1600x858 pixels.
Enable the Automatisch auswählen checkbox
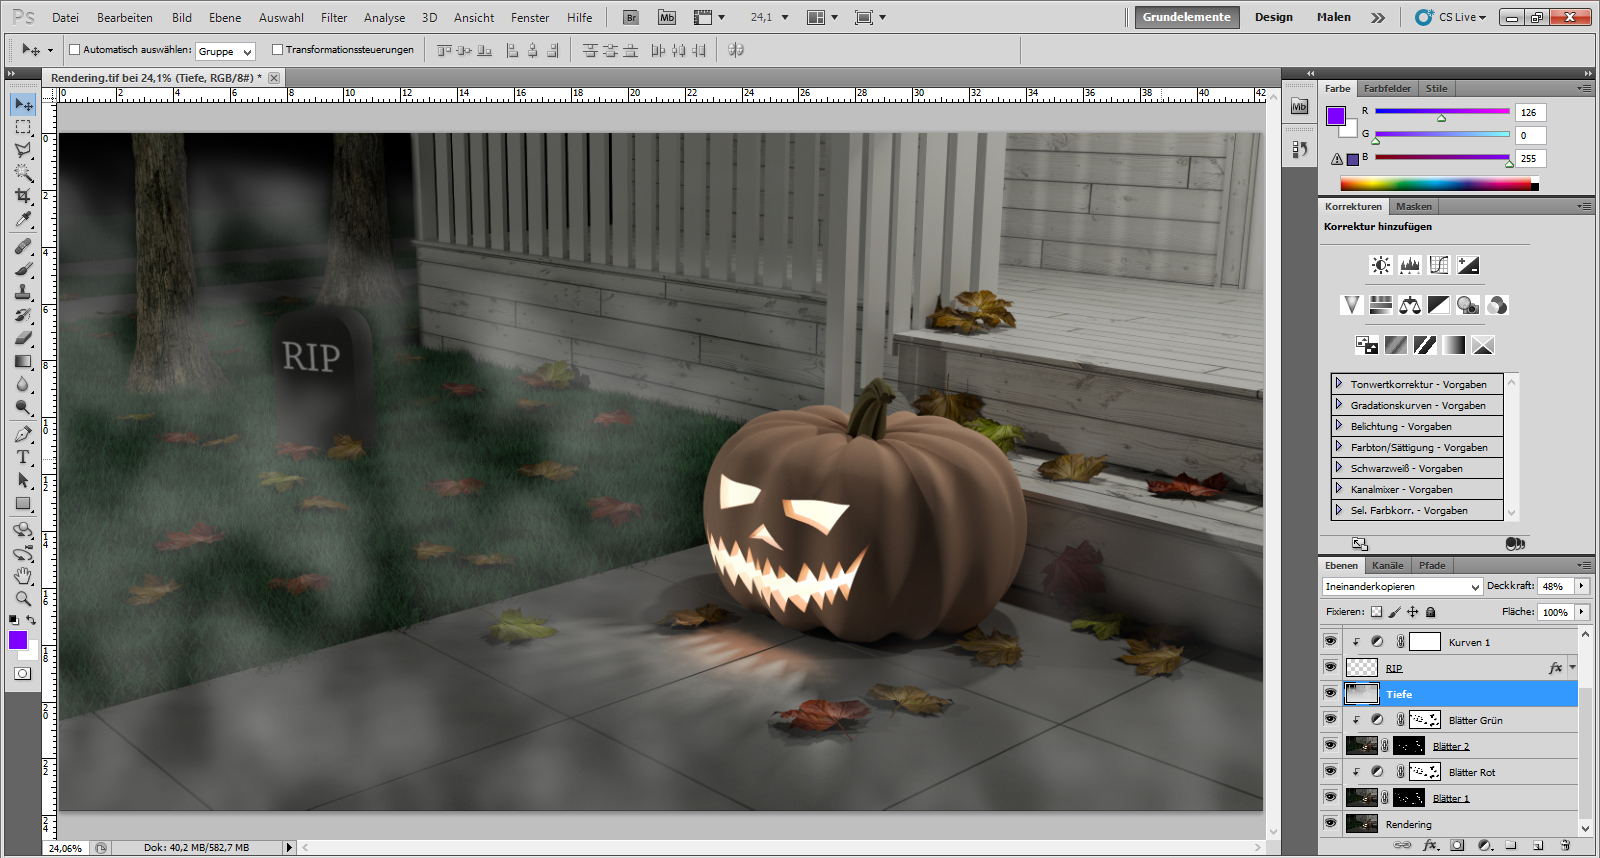74,50
